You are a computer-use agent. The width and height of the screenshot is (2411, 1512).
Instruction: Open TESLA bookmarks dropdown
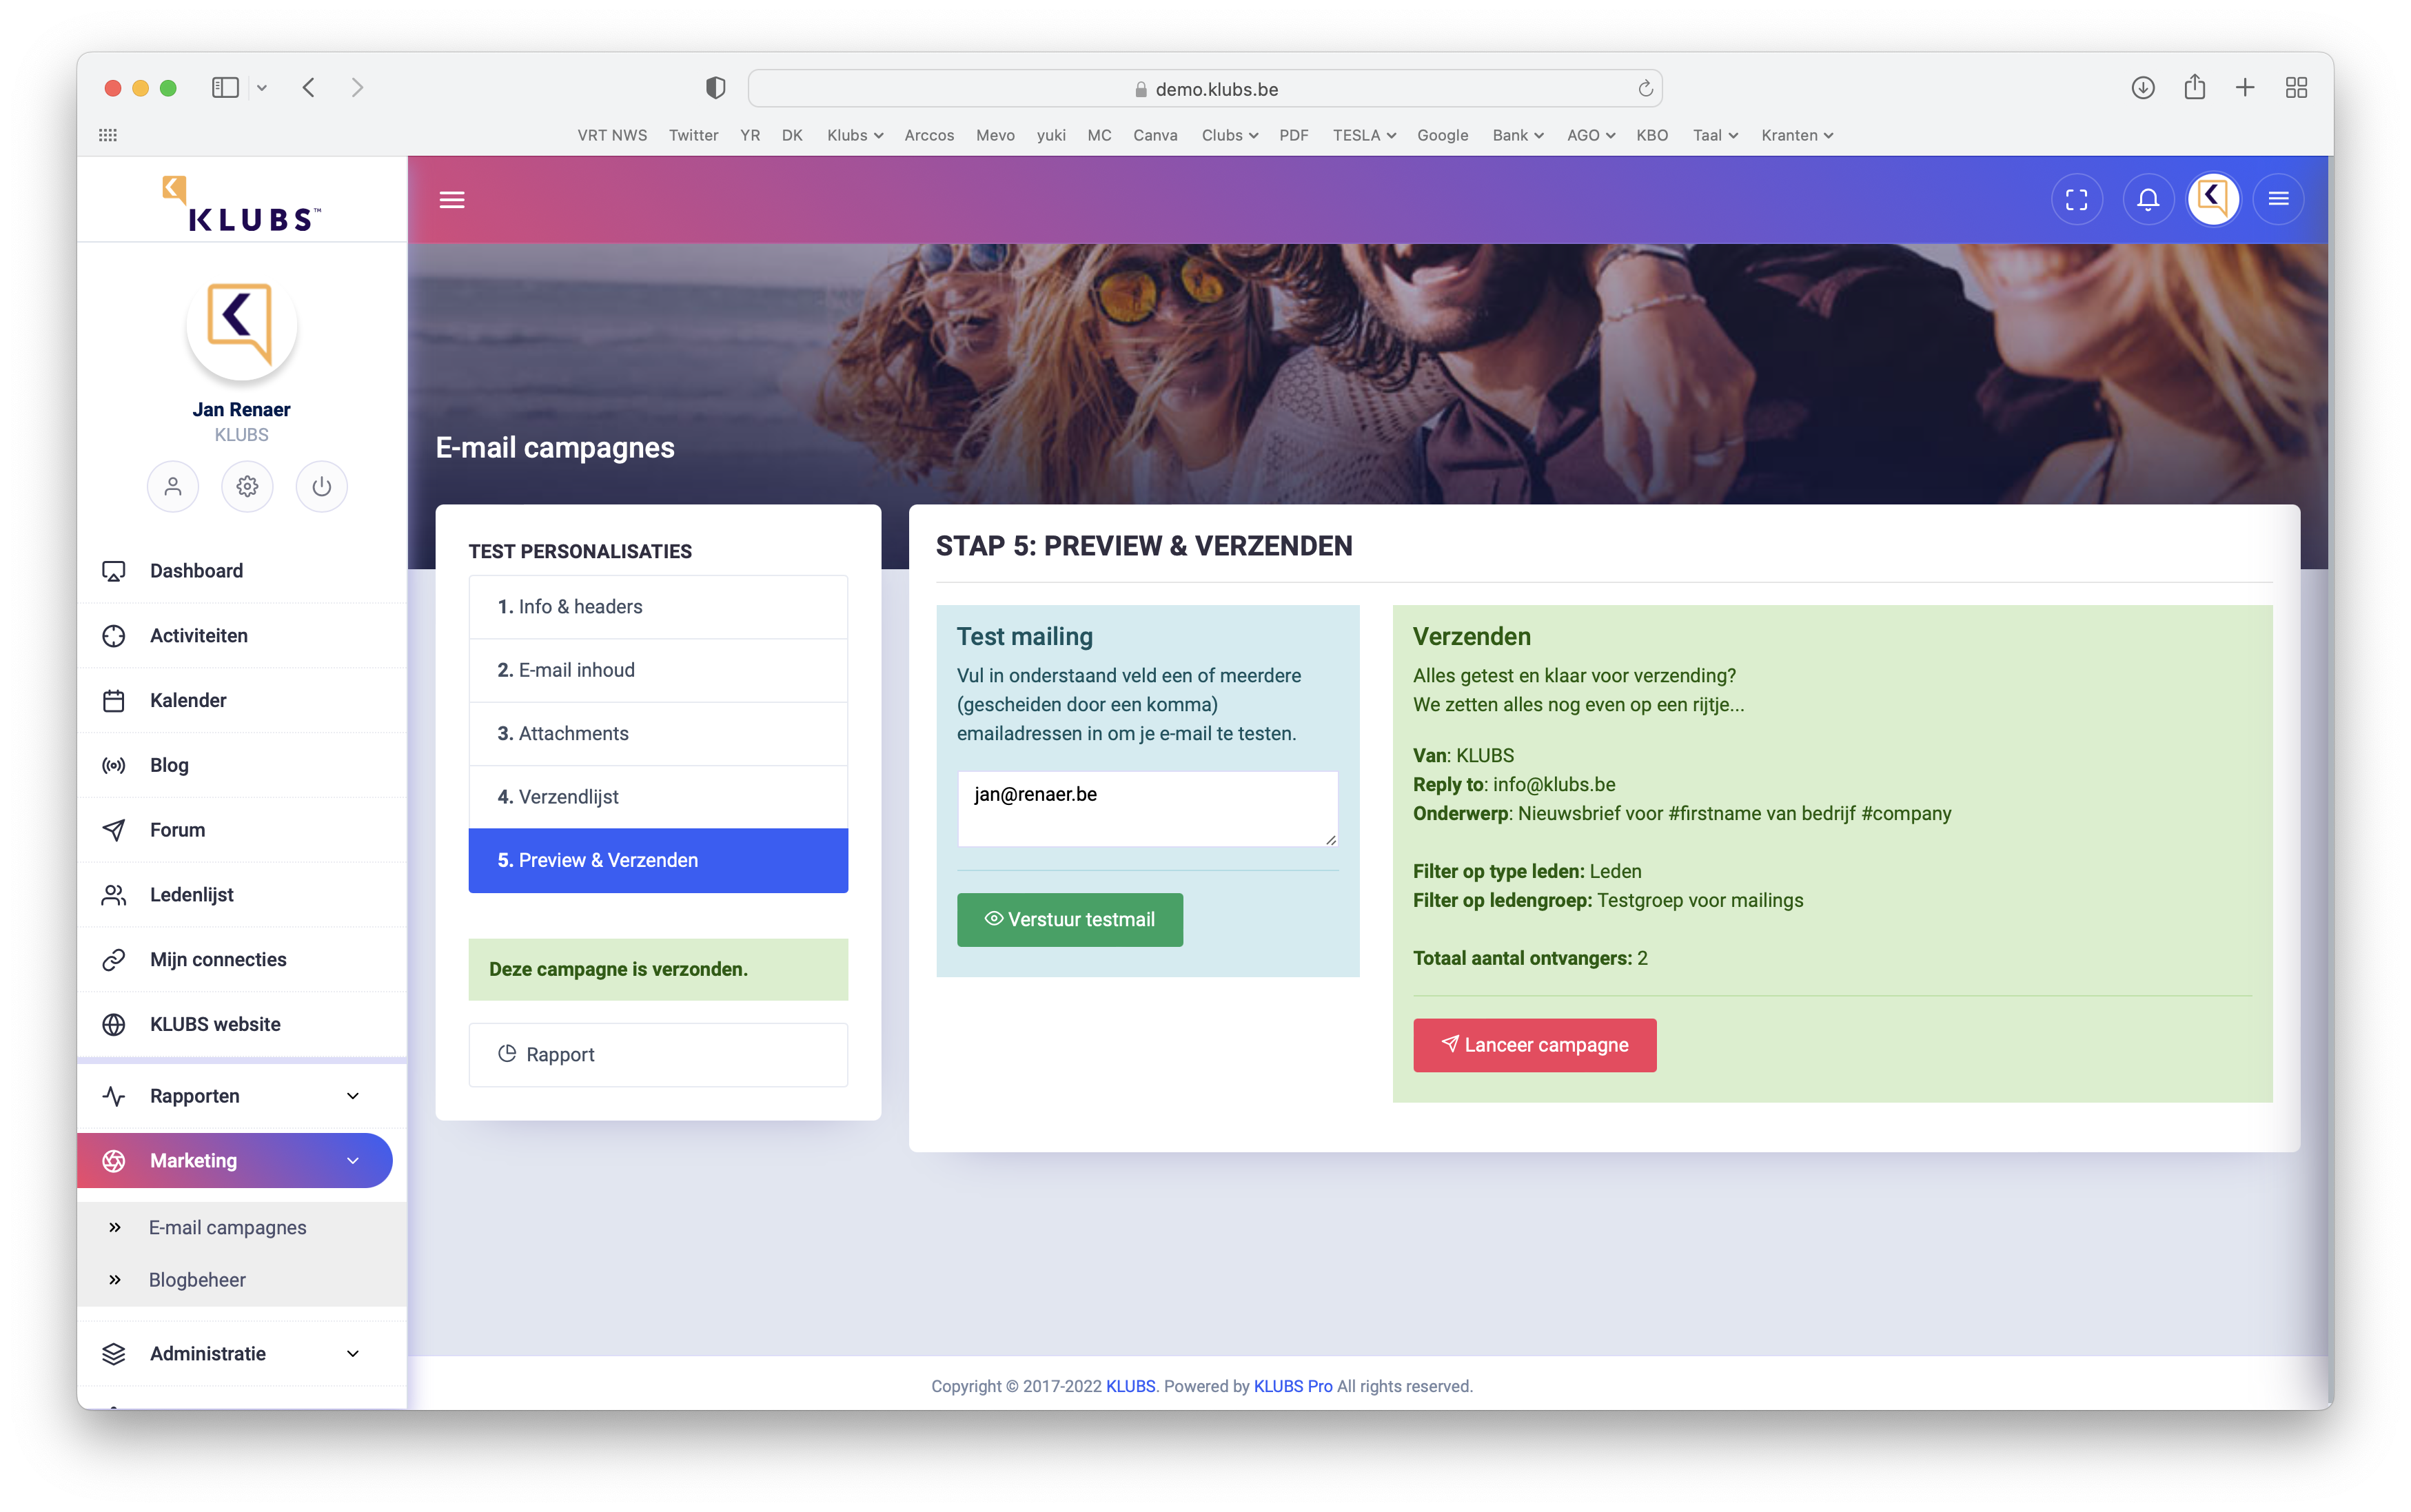pos(1363,135)
